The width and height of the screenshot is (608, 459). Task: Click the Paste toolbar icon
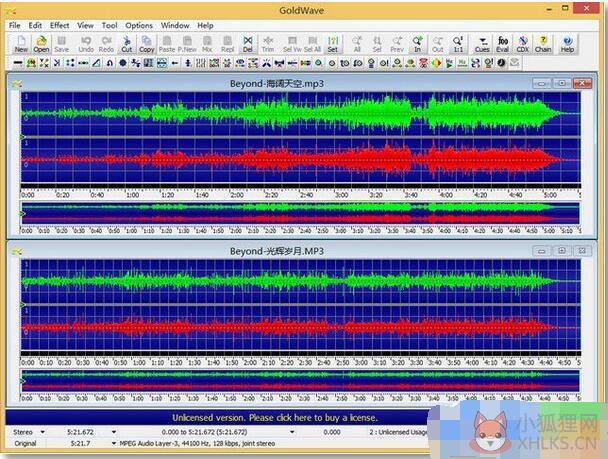[167, 44]
